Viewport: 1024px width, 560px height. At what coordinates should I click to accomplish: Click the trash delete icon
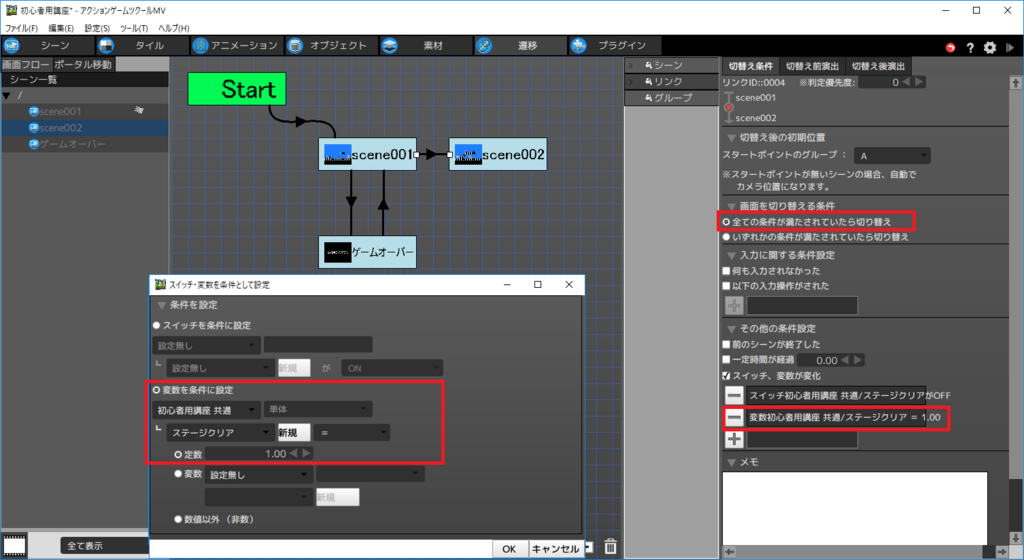(x=610, y=546)
